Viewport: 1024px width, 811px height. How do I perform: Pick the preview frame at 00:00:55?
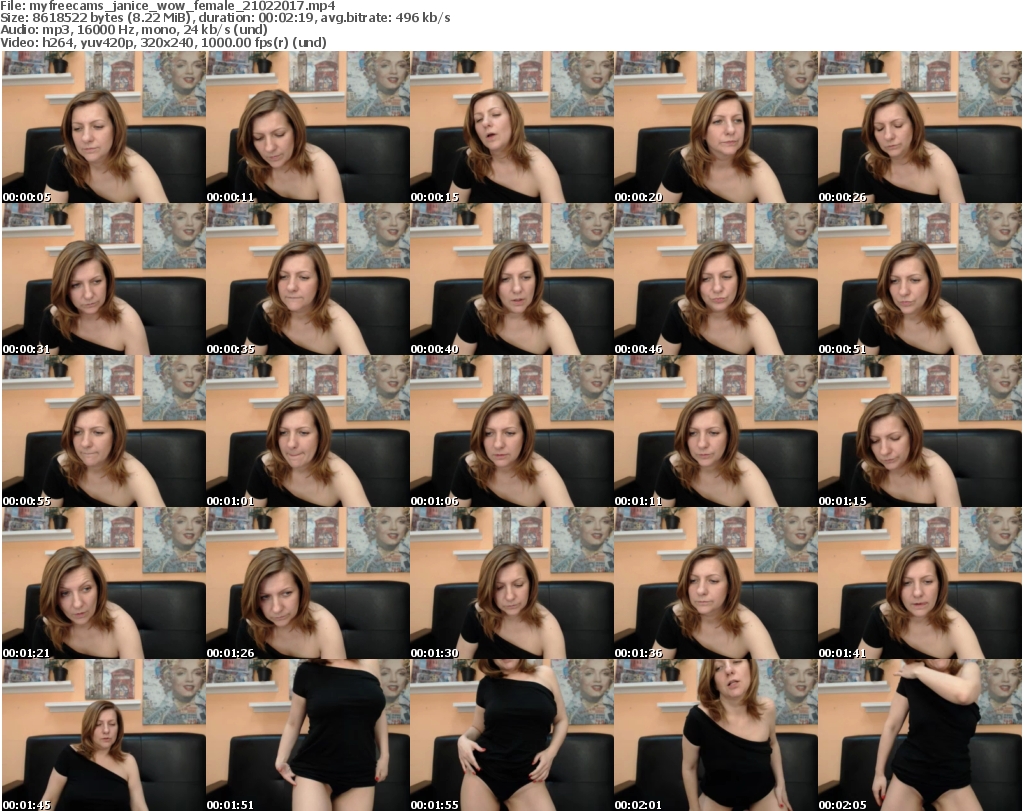pos(104,432)
